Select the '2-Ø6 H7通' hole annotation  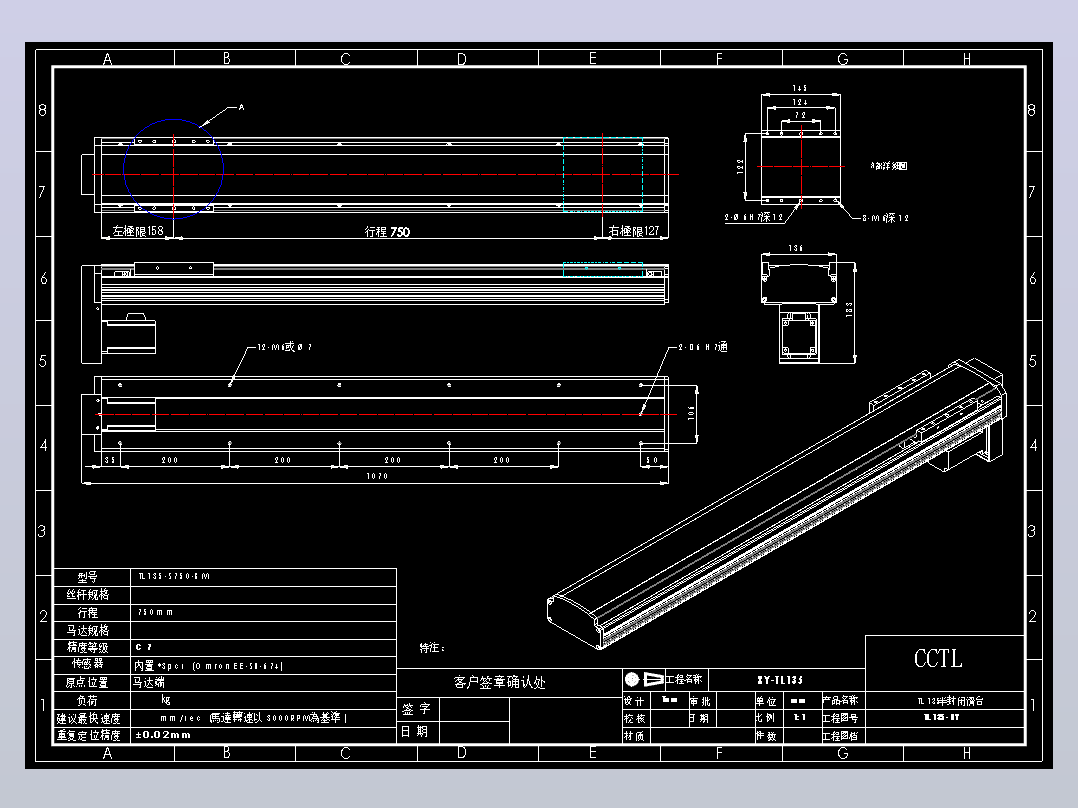click(x=703, y=347)
